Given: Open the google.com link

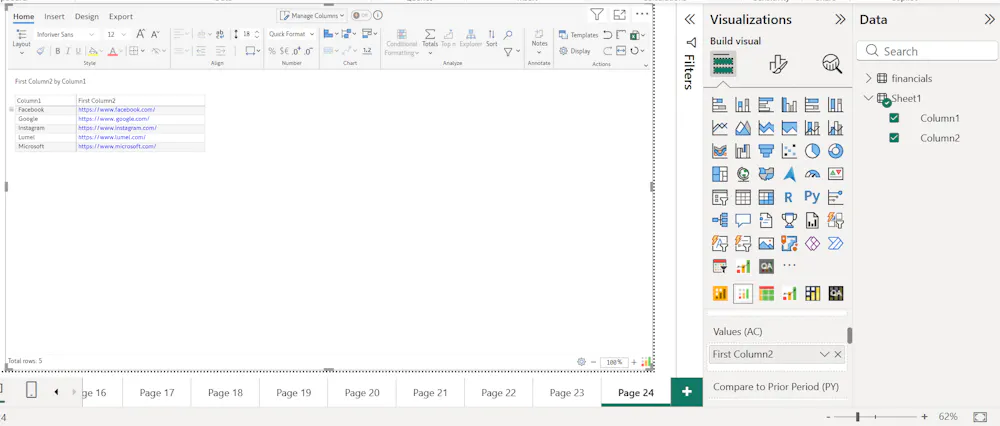Looking at the screenshot, I should pos(114,119).
